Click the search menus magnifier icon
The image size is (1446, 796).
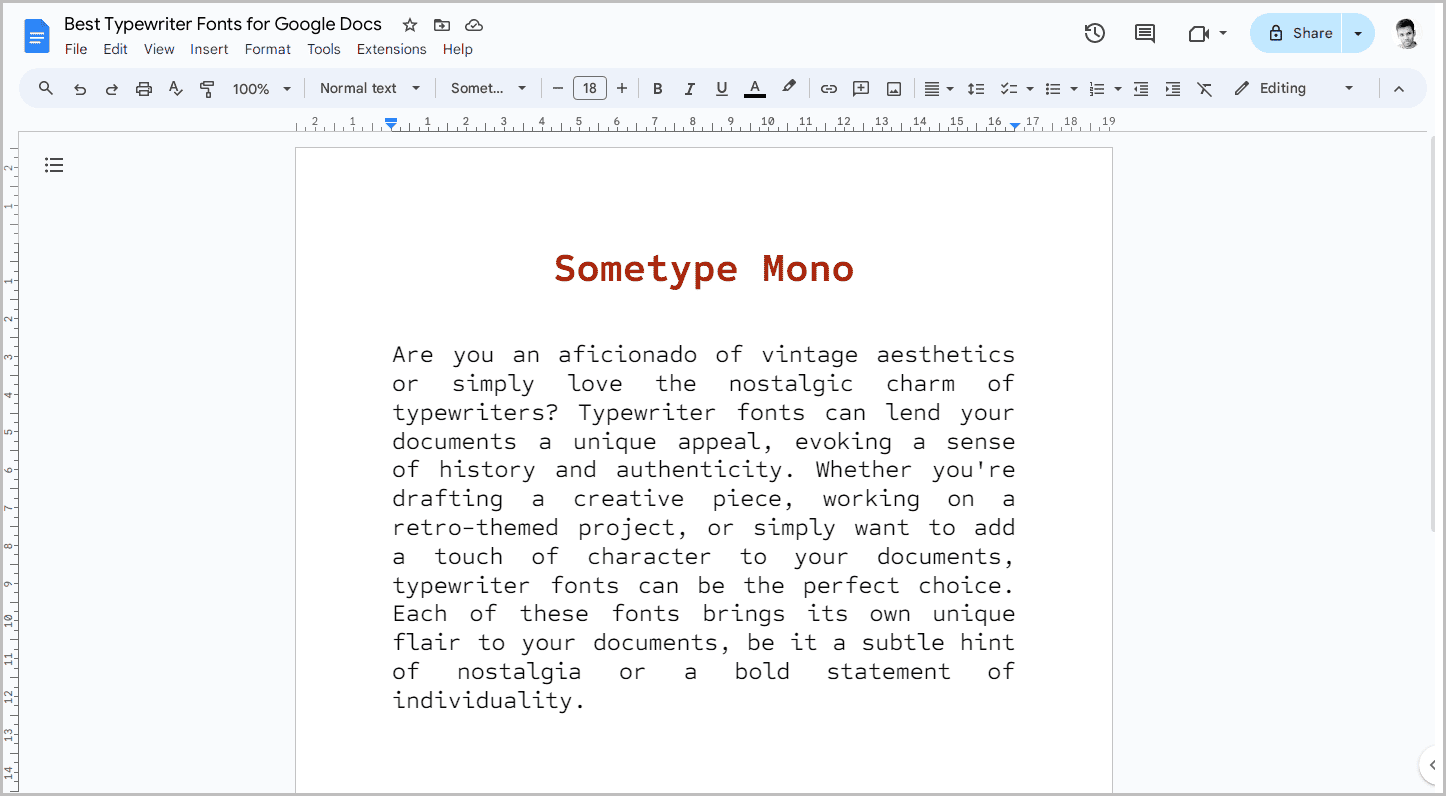pos(46,88)
